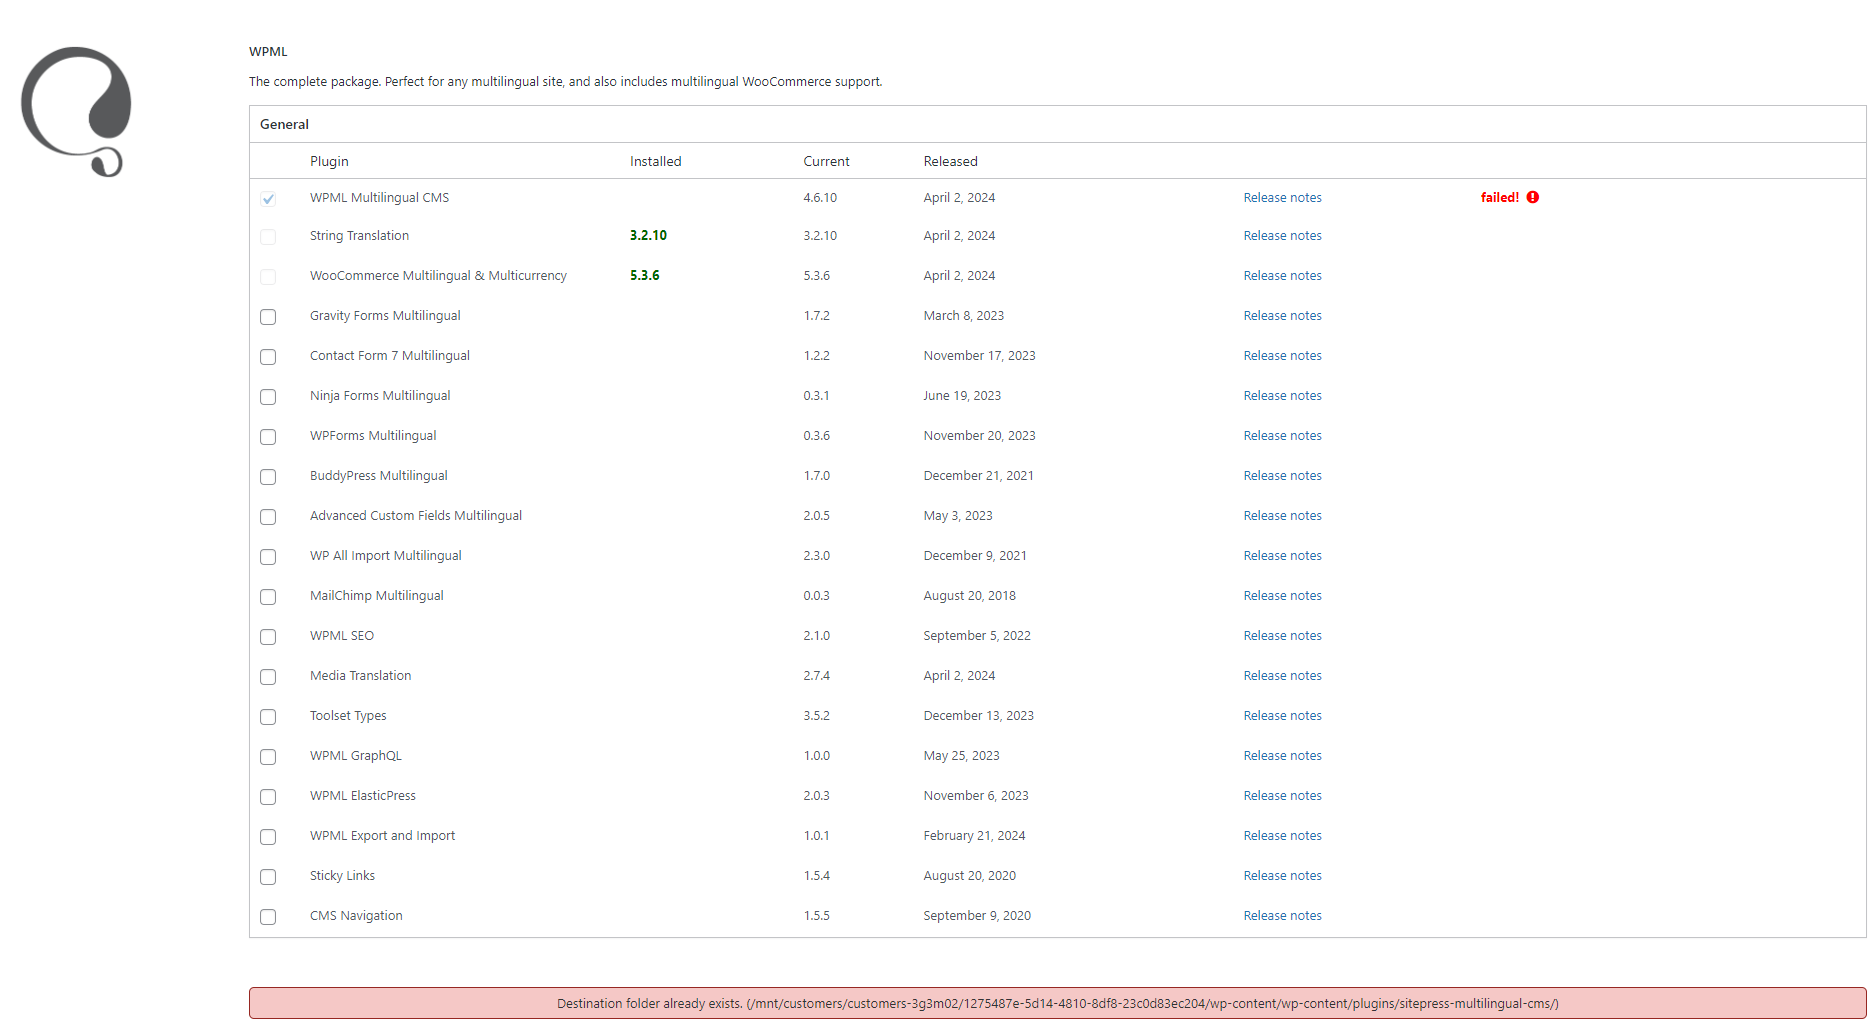Open Release notes for Toolset Types
1870x1022 pixels.
1282,716
